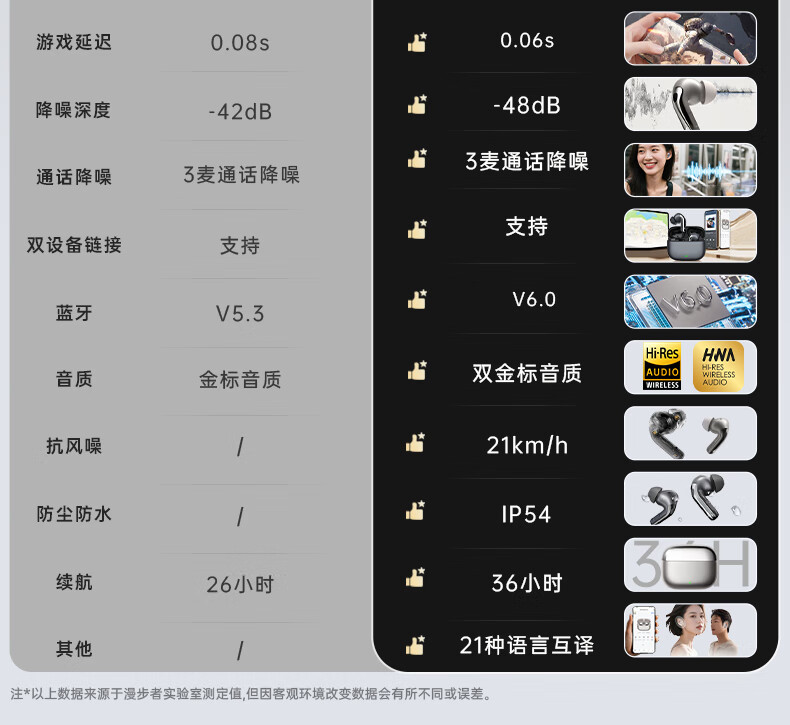Viewport: 790px width, 725px height.
Task: Click the thumbs-up icon beside 21km/h
Action: click(416, 443)
